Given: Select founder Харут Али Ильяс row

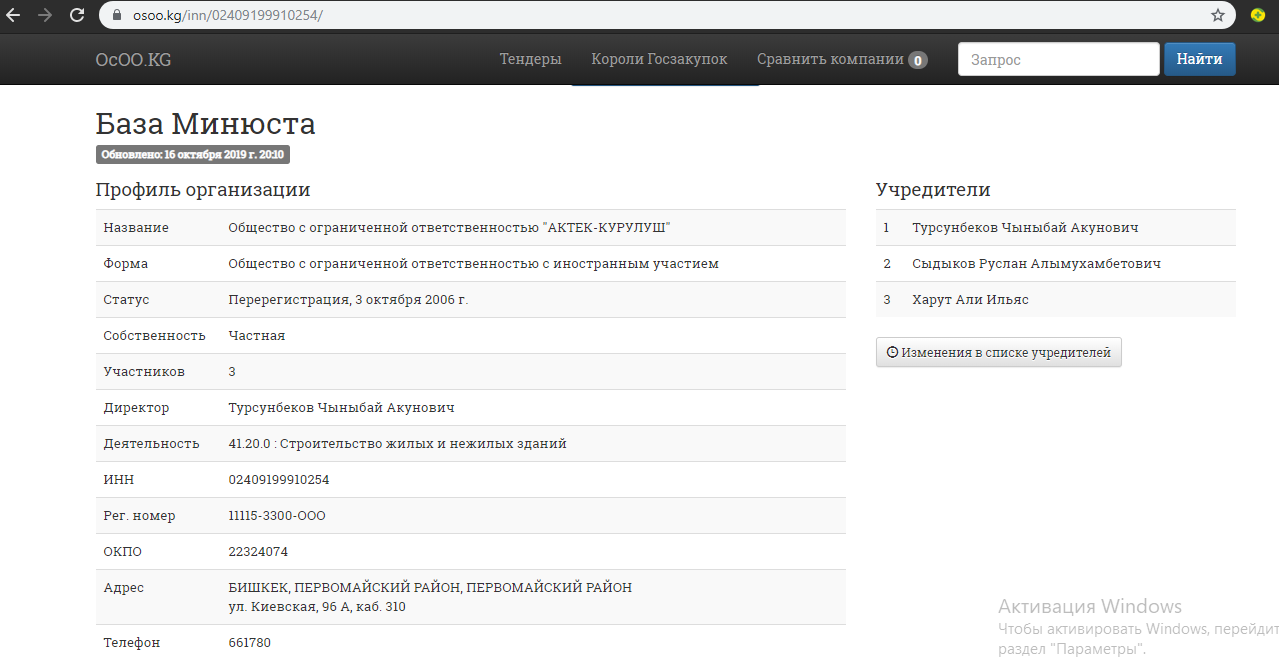Looking at the screenshot, I should coord(970,299).
